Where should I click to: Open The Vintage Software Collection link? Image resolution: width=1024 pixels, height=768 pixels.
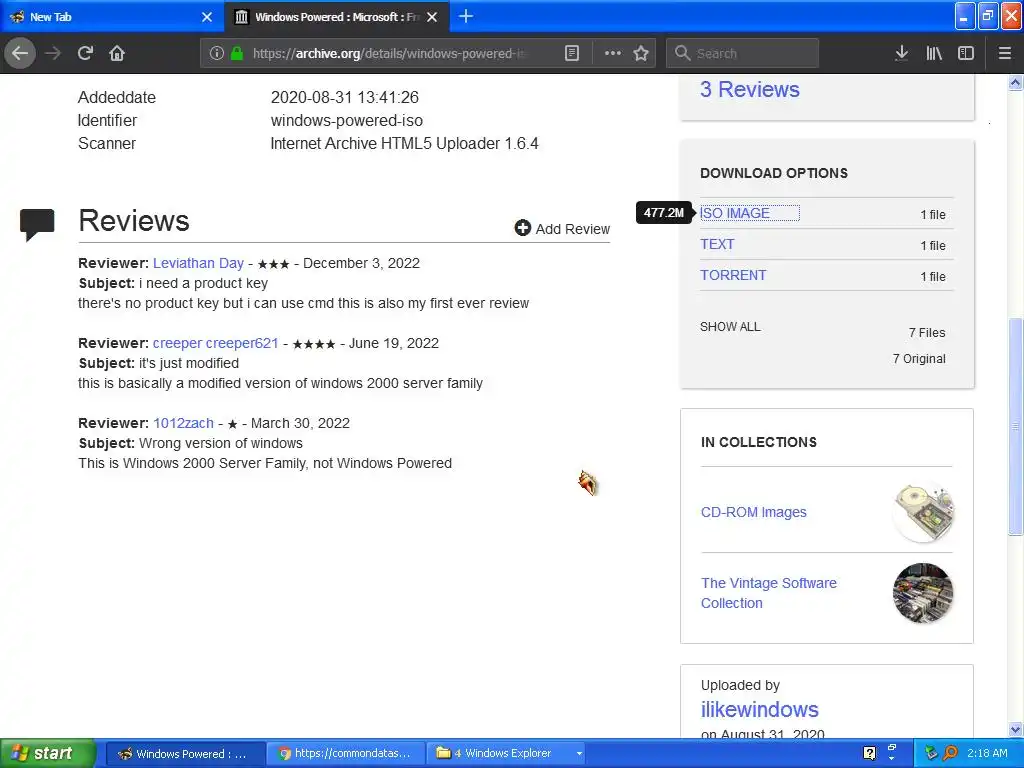[x=769, y=593]
